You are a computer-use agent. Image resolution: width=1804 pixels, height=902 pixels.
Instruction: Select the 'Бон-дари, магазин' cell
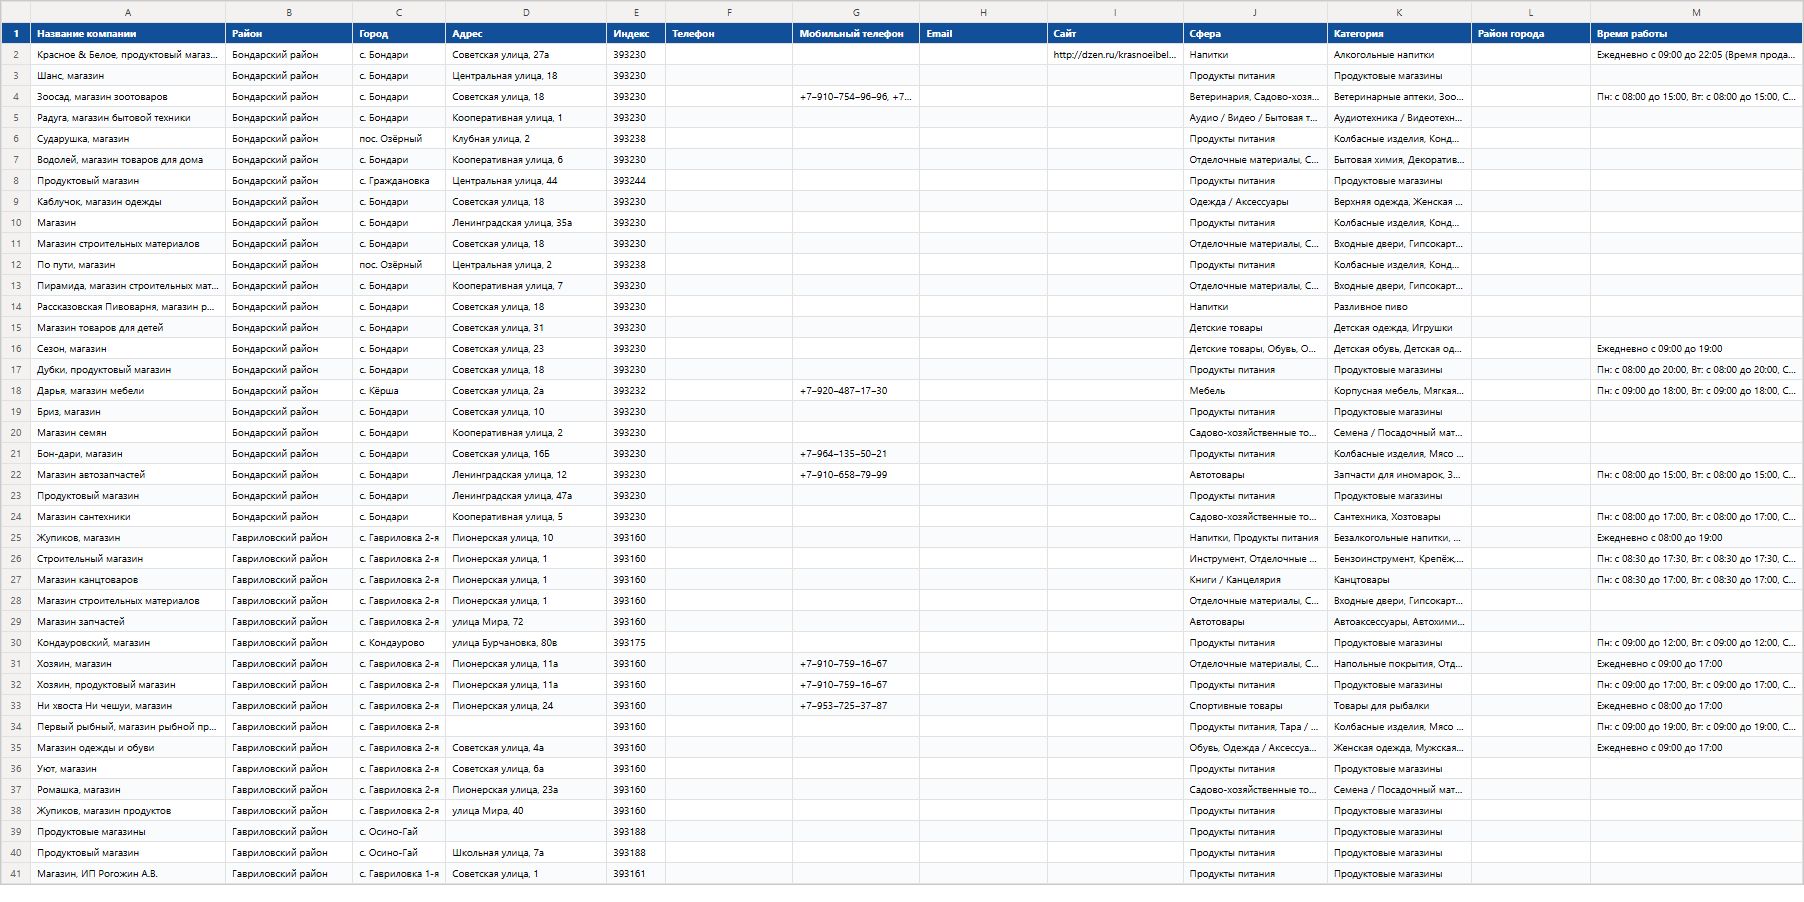[x=128, y=453]
